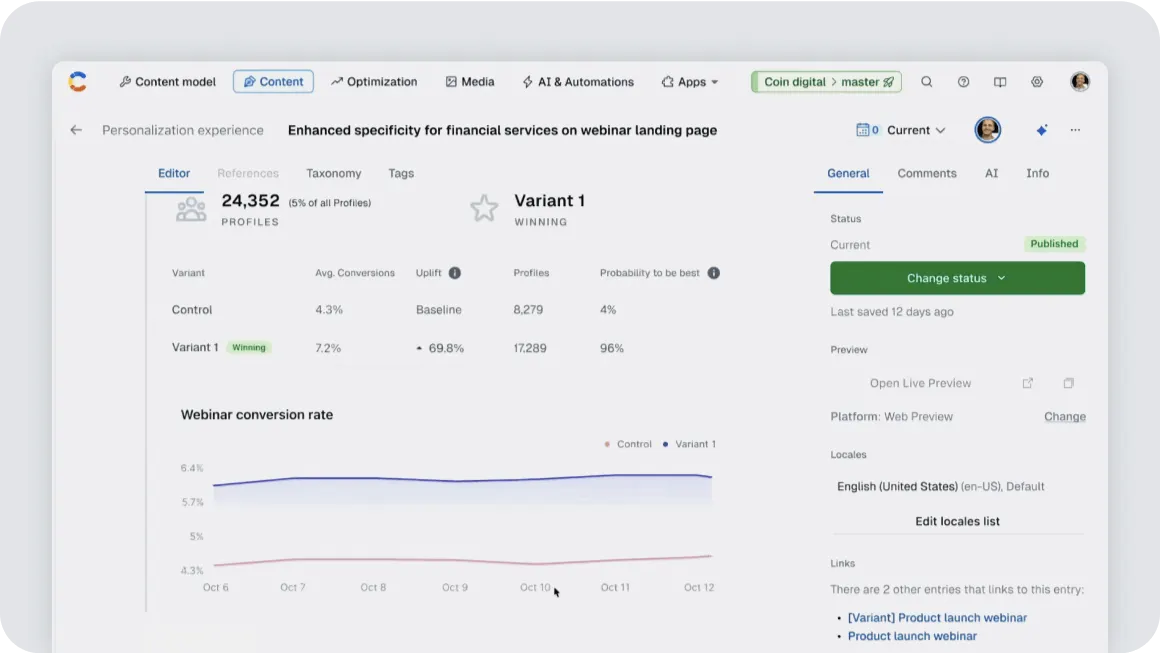Open the Optimization menu item
Screen dimensions: 1160x653
point(374,82)
